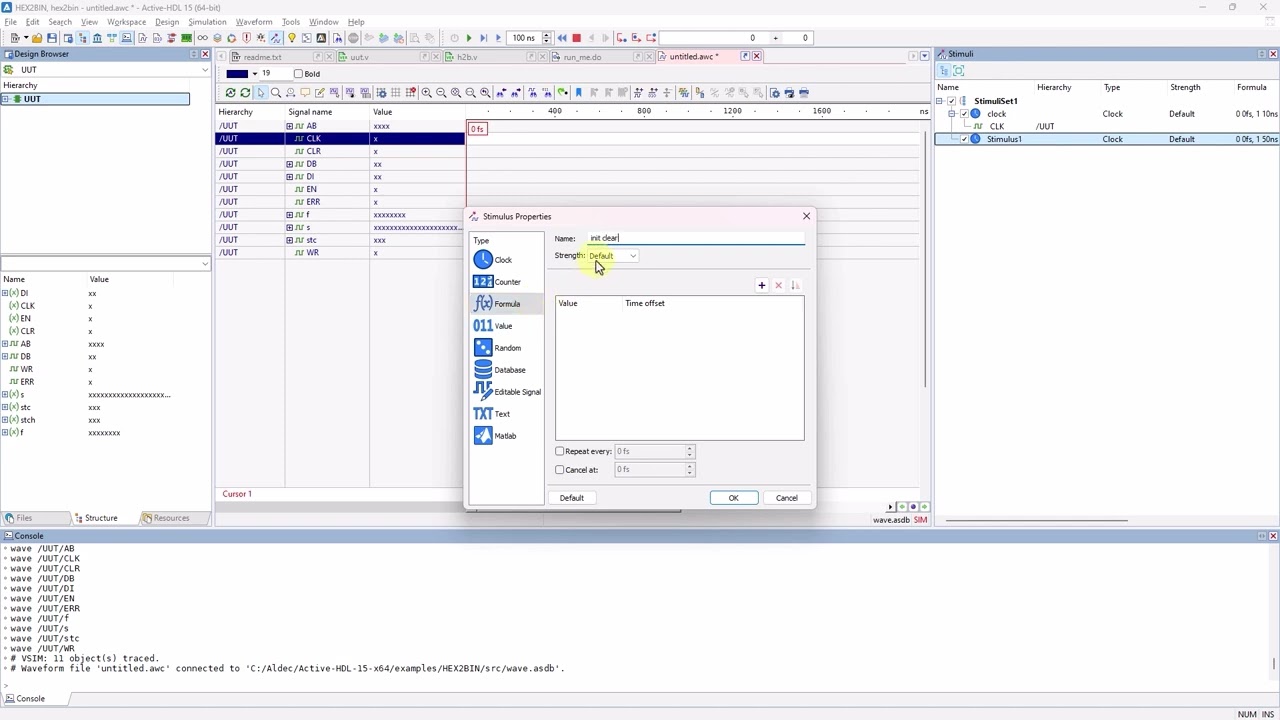
Task: Choose the Value stimulus type
Action: (x=493, y=326)
